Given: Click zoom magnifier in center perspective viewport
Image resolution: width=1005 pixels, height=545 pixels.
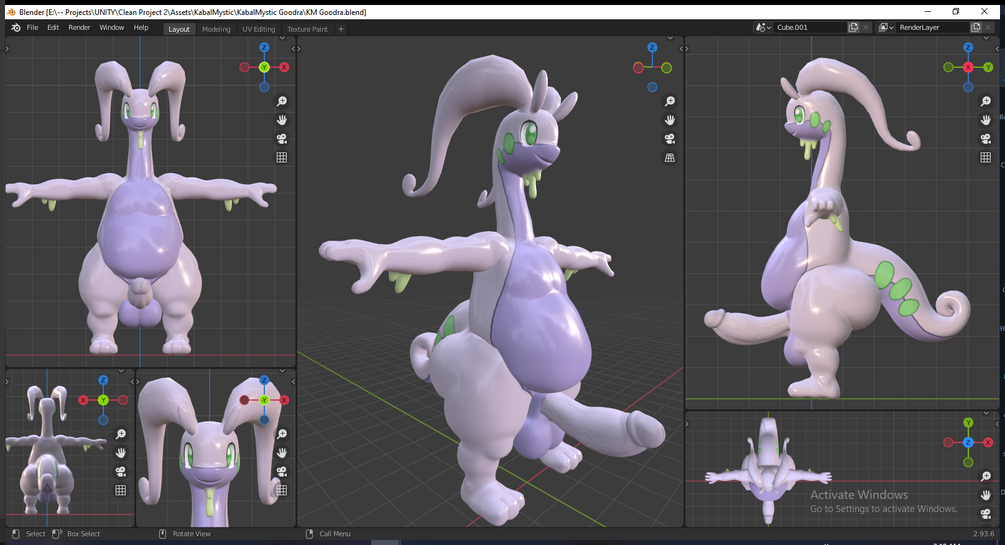Looking at the screenshot, I should click(670, 101).
